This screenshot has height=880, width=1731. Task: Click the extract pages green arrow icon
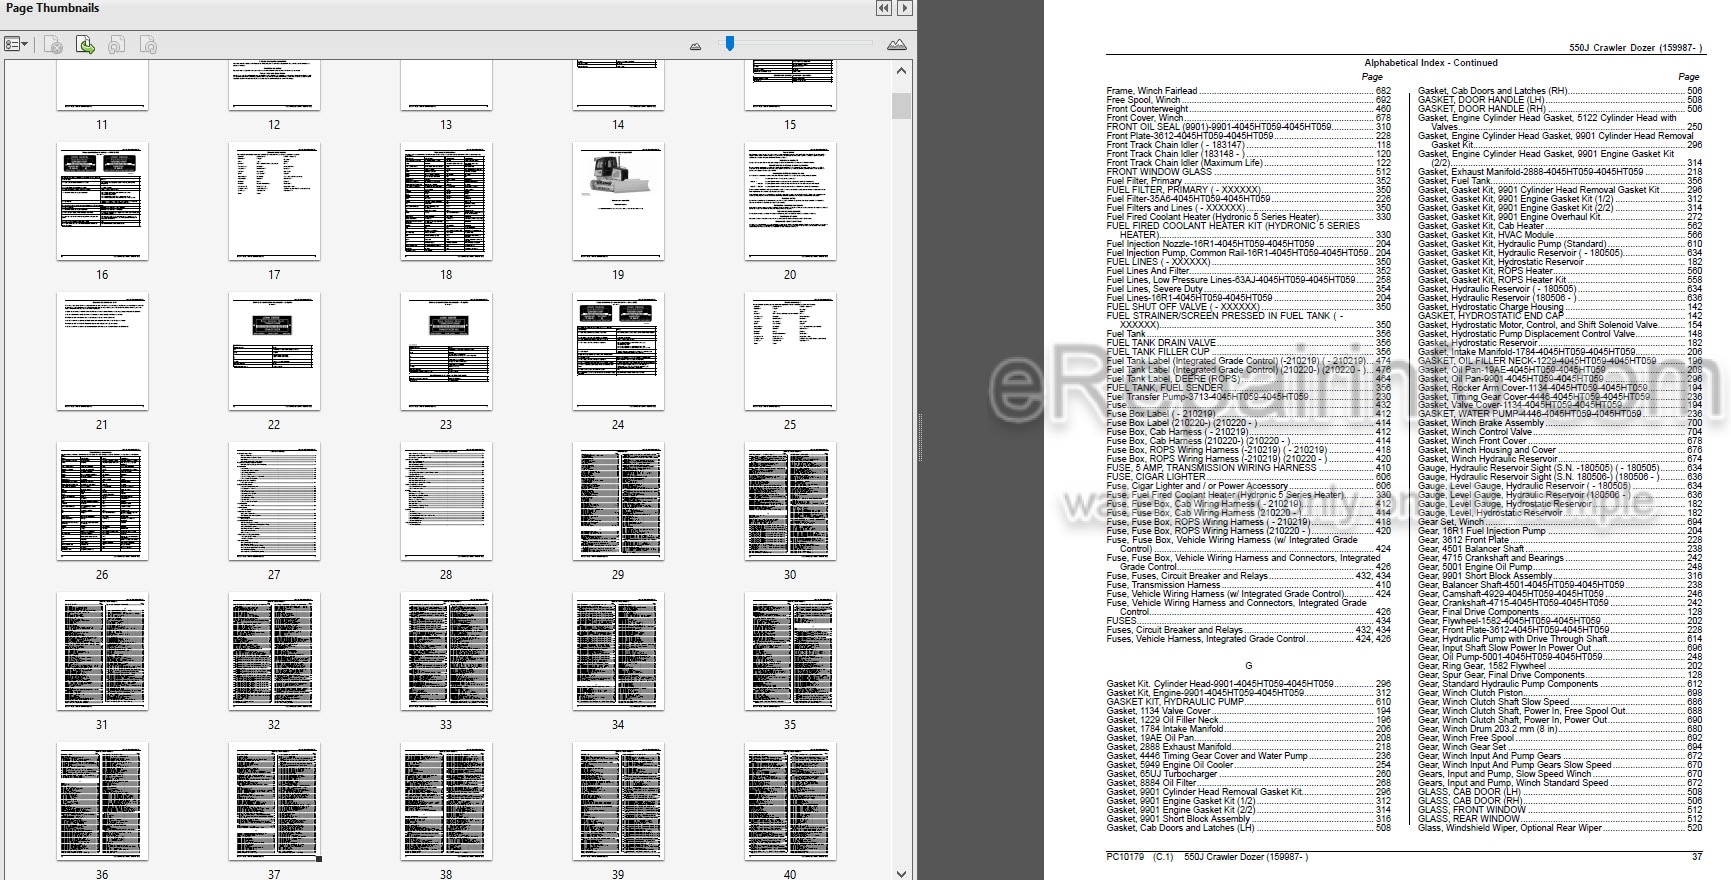[86, 45]
